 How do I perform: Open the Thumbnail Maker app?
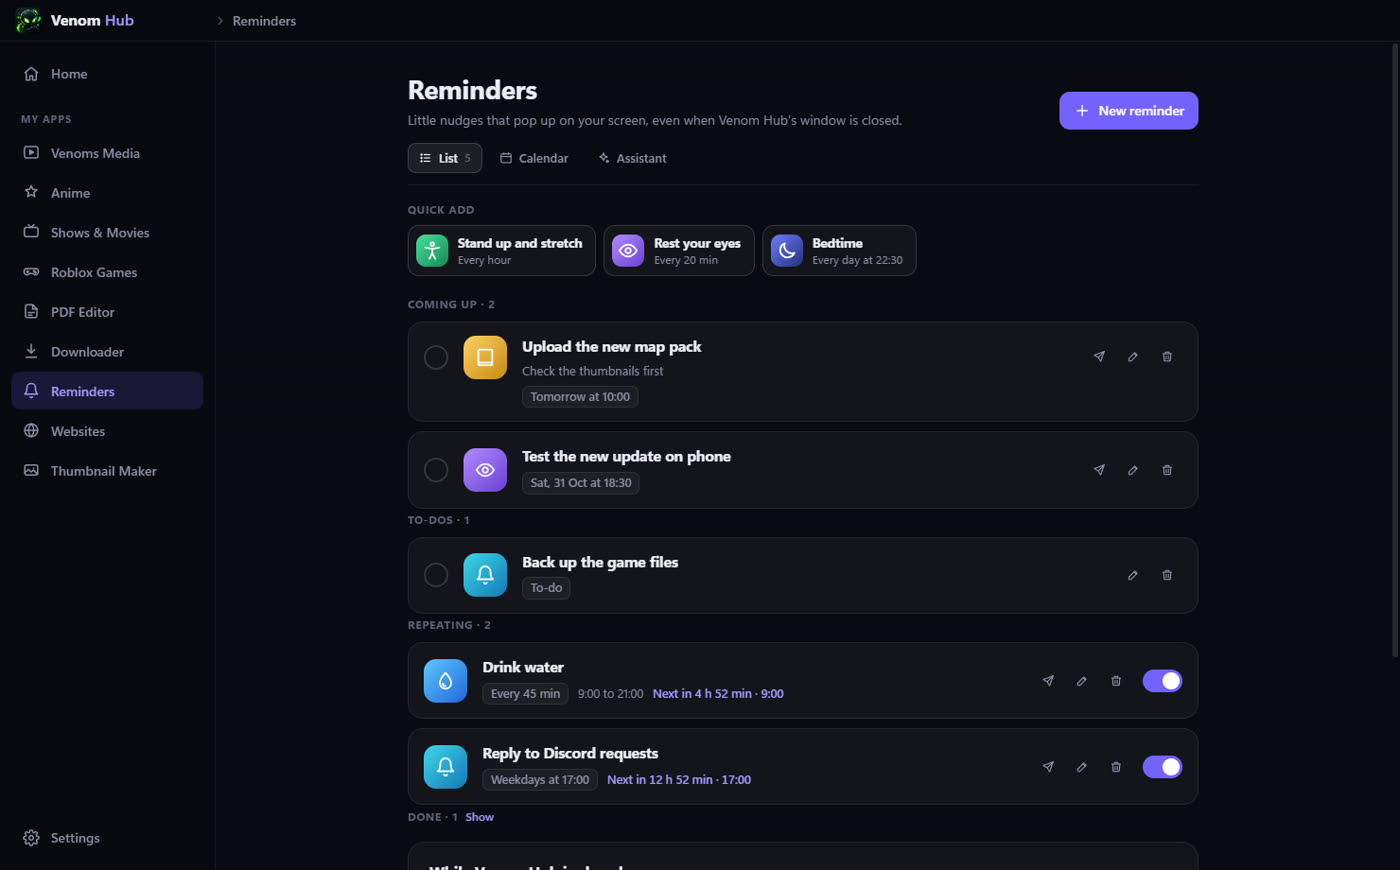(x=107, y=471)
